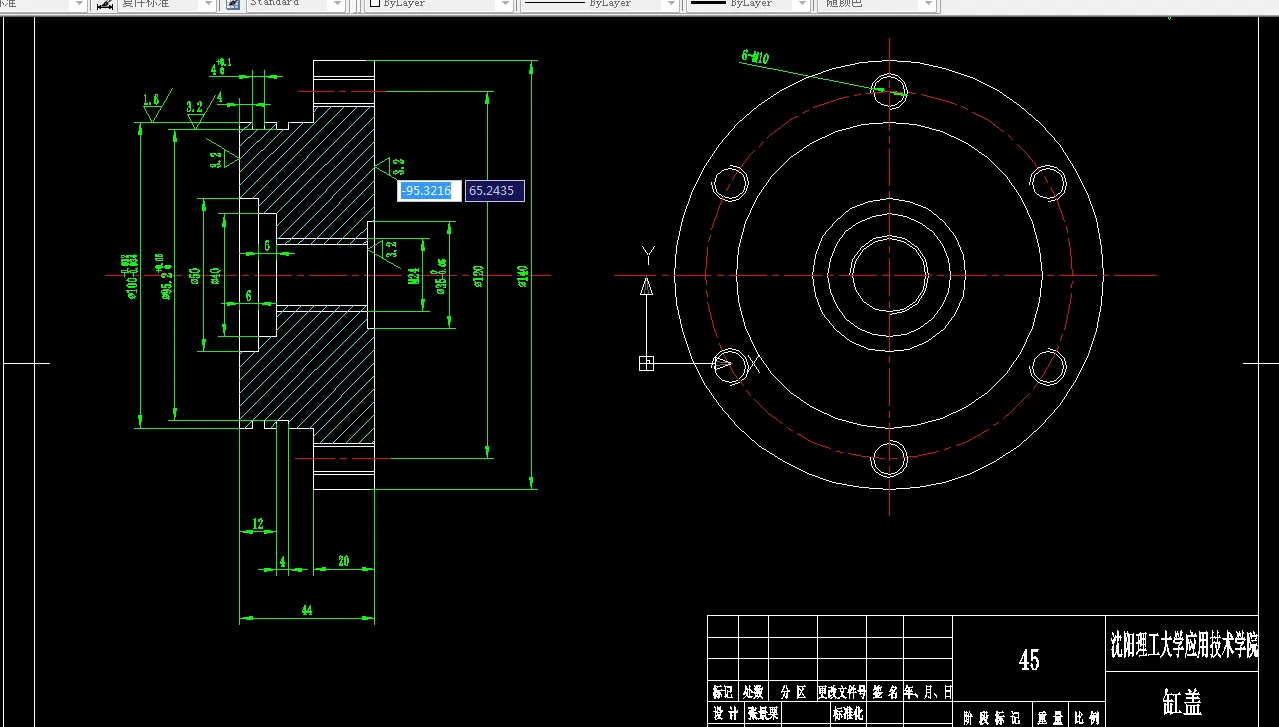The height and width of the screenshot is (727, 1279).
Task: Click the material number 45 in title block
Action: pyautogui.click(x=1029, y=660)
